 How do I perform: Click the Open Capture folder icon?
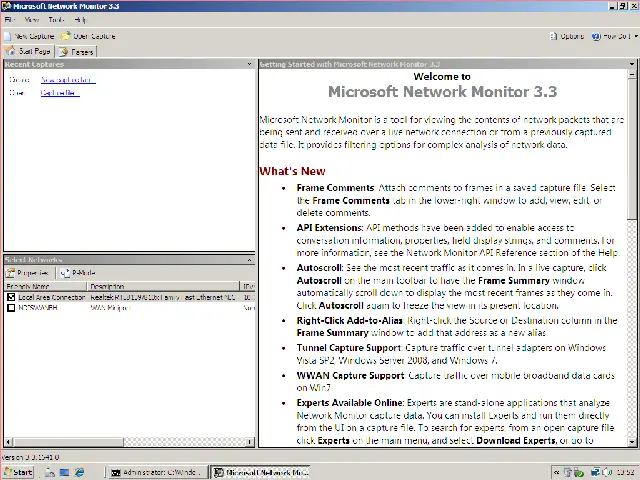(66, 36)
